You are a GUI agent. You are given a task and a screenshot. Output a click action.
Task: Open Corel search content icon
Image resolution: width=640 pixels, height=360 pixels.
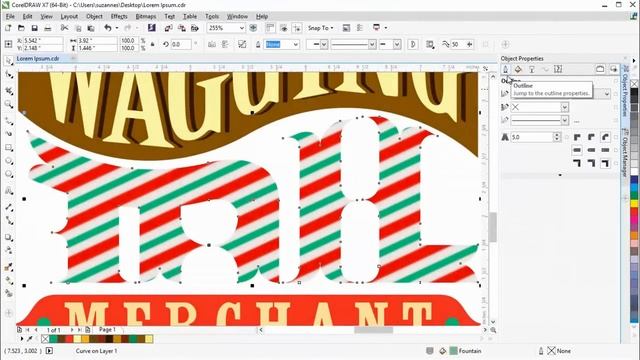tap(151, 28)
